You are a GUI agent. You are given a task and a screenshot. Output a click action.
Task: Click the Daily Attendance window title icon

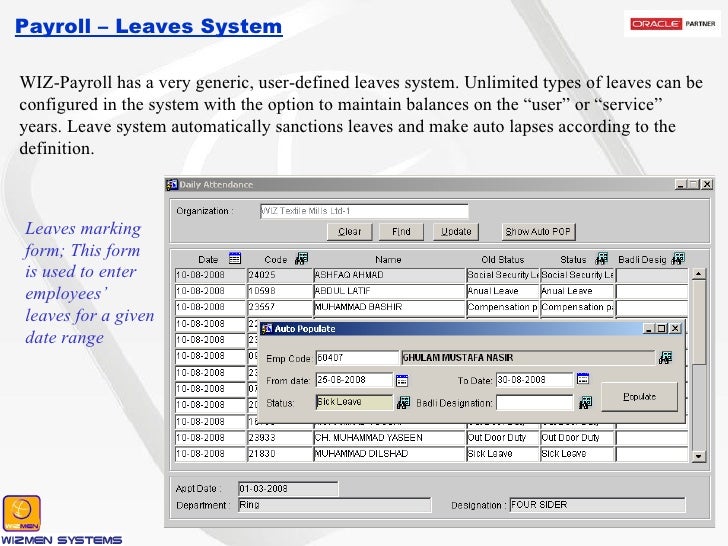pos(172,184)
